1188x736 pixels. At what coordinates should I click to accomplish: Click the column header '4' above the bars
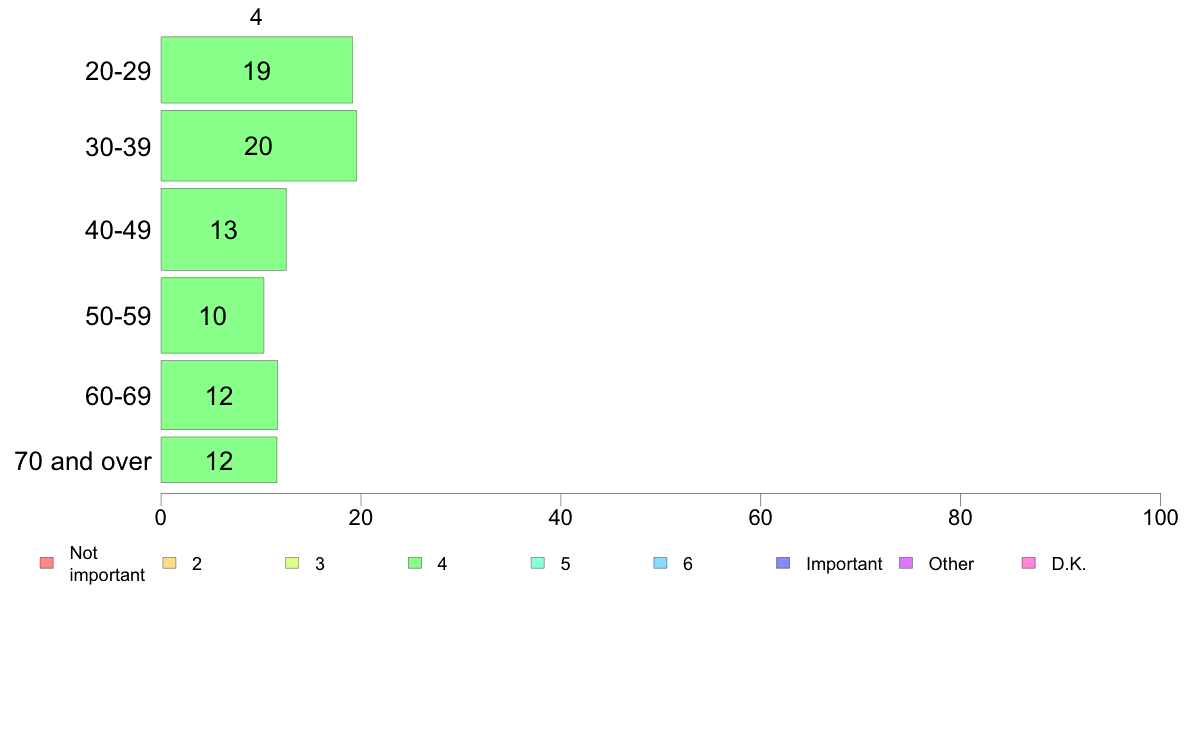coord(256,17)
